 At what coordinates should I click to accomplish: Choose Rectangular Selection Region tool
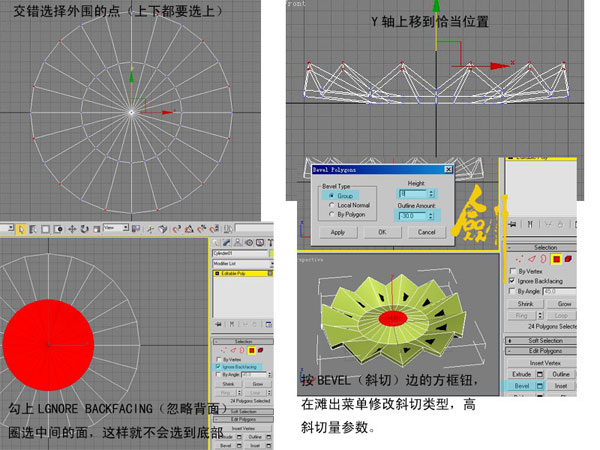[x=46, y=229]
